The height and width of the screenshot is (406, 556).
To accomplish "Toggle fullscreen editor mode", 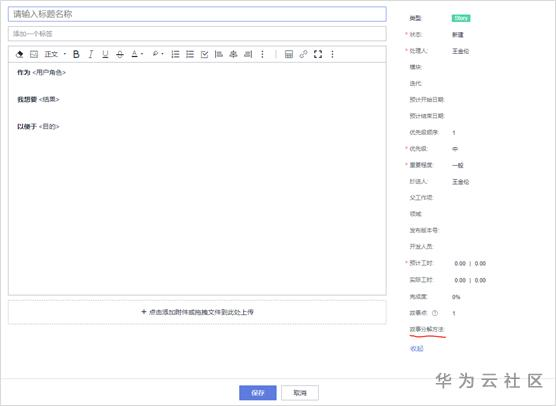I will [x=318, y=54].
